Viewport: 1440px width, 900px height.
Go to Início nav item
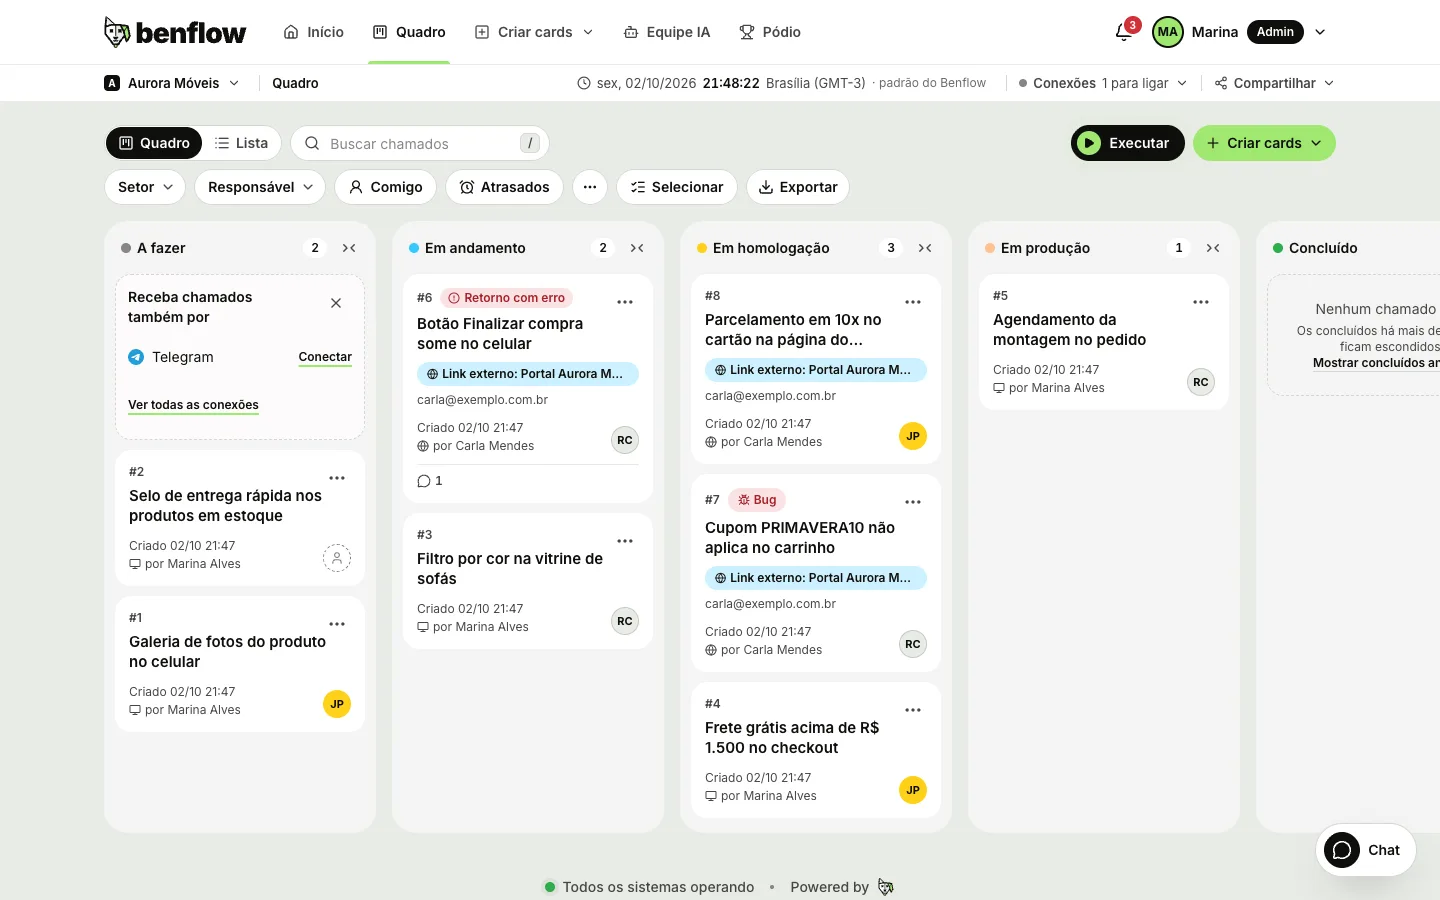tap(314, 32)
